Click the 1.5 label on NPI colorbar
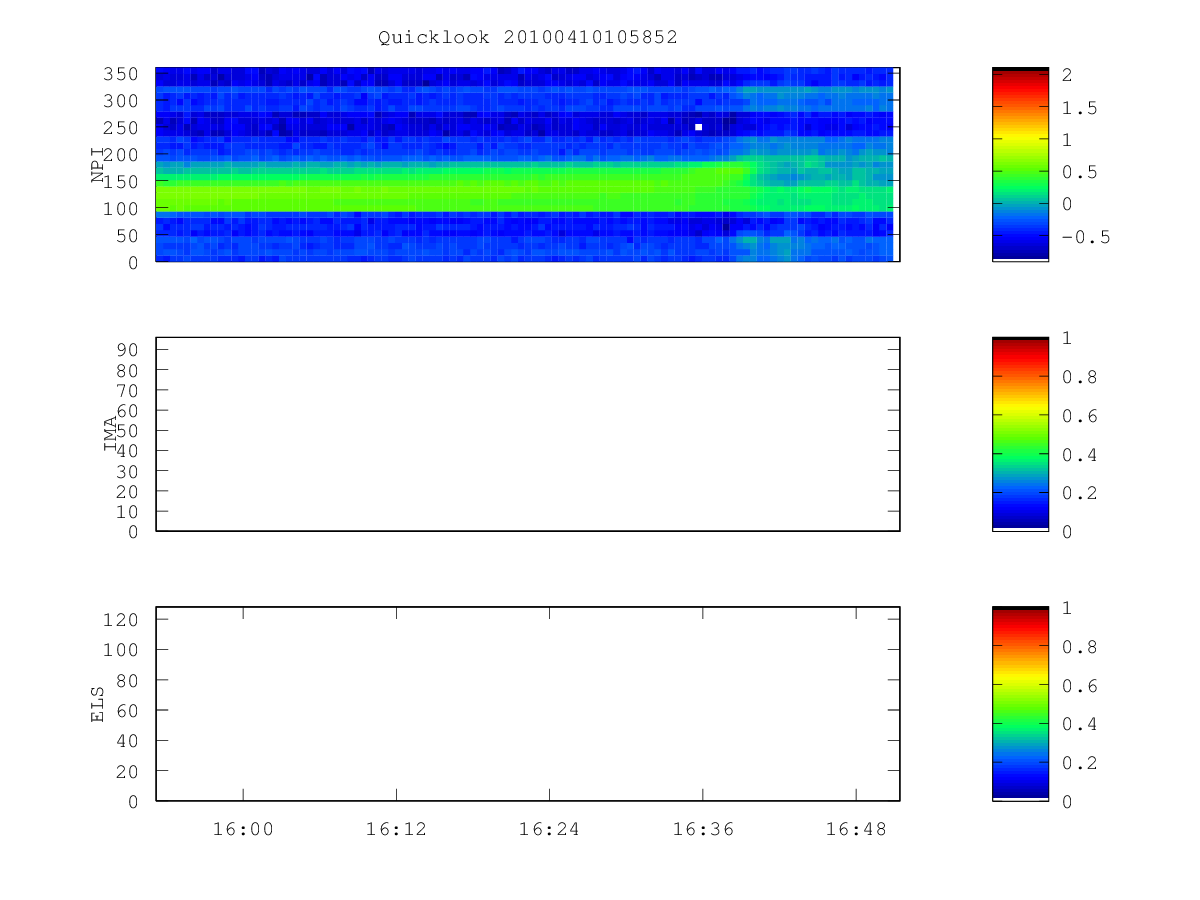The height and width of the screenshot is (900, 1200). click(x=1080, y=108)
